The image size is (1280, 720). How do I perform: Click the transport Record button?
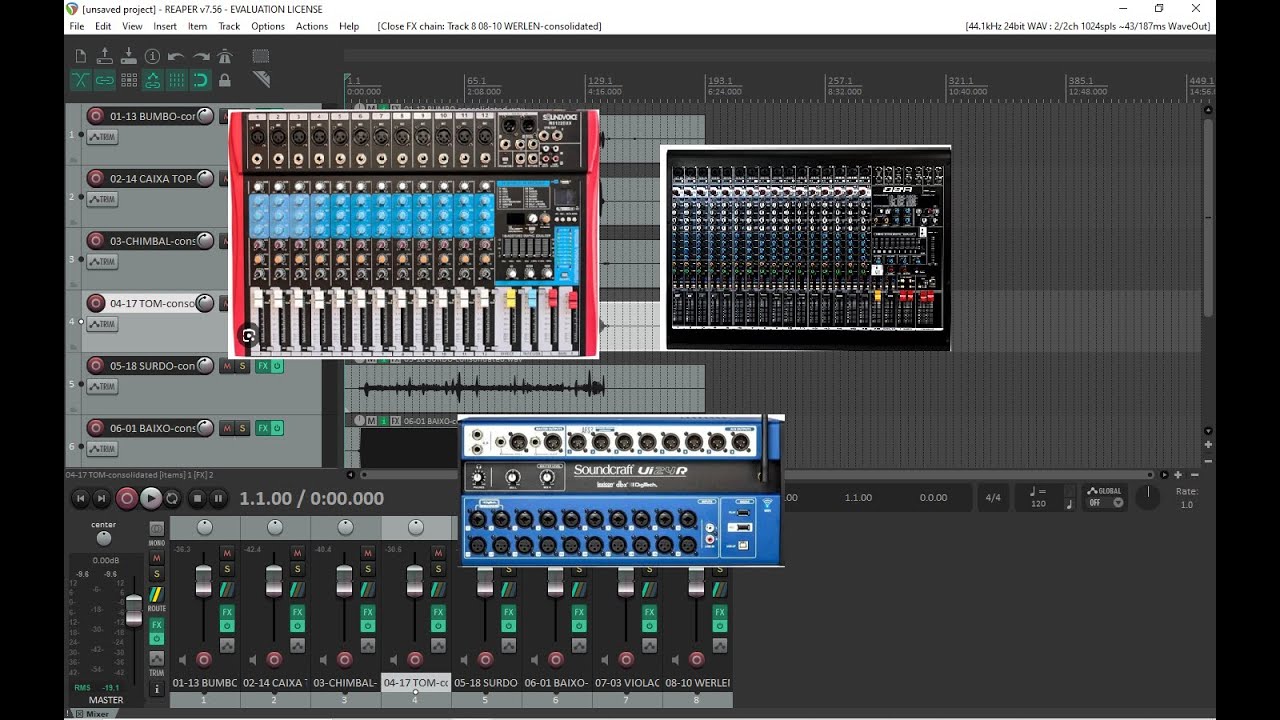click(x=127, y=498)
